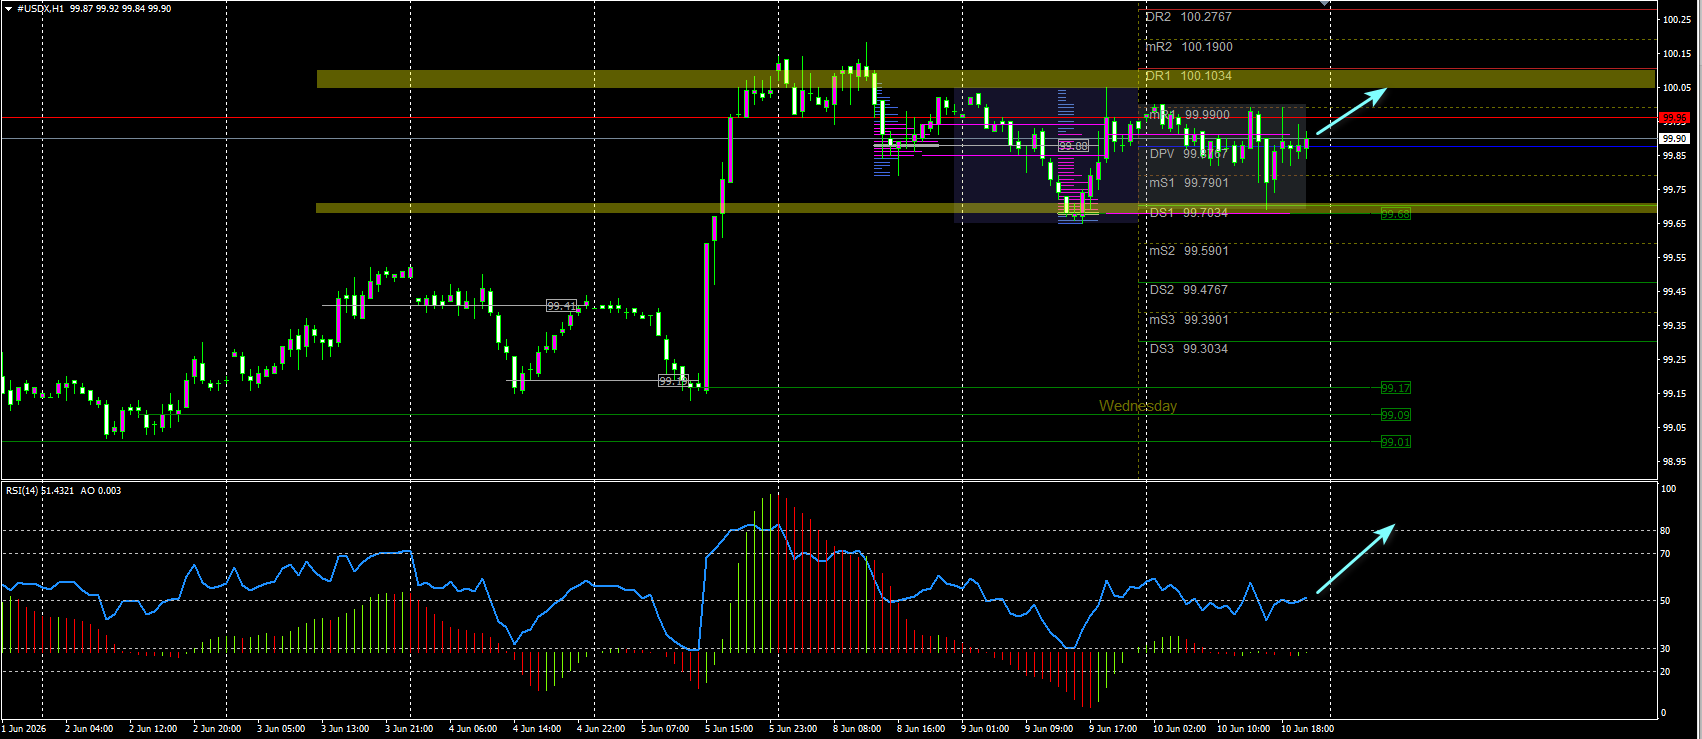The height and width of the screenshot is (739, 1702).
Task: Click the green 99.01 level price box
Action: (x=1396, y=442)
